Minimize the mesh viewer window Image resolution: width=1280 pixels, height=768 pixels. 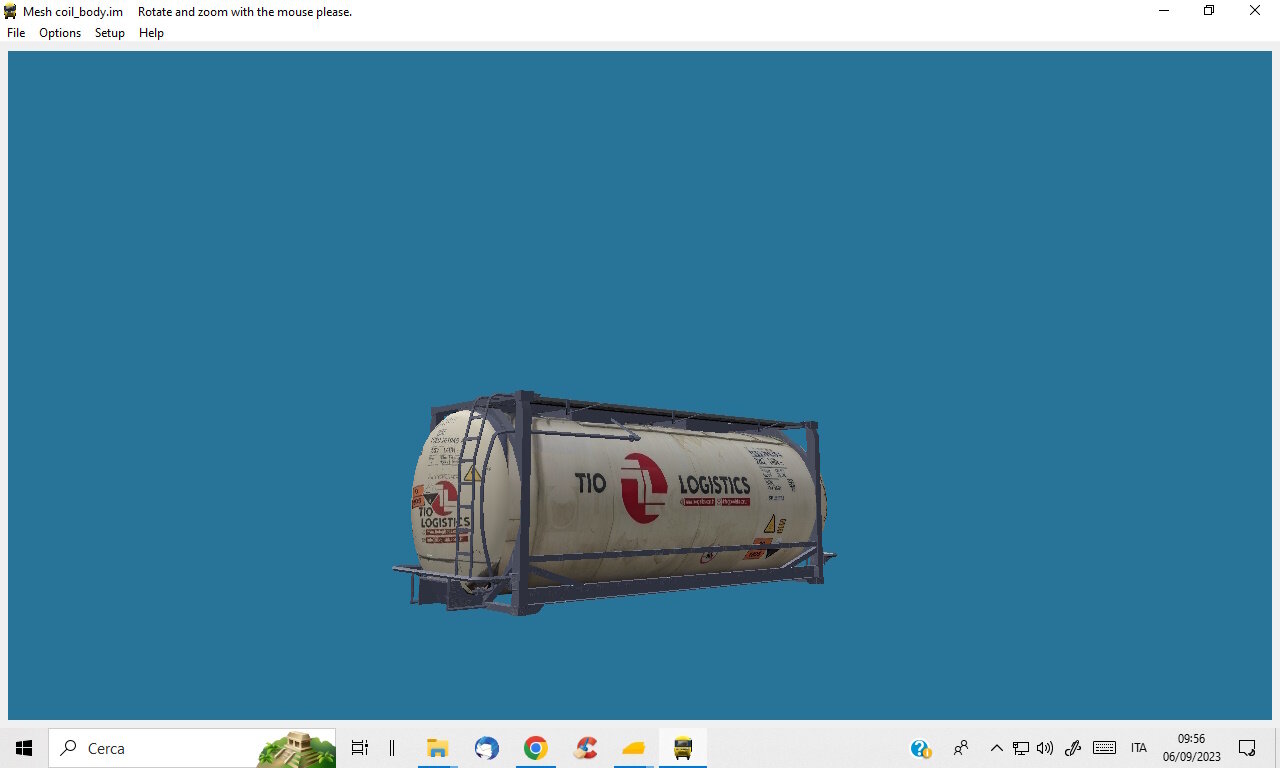point(1164,11)
